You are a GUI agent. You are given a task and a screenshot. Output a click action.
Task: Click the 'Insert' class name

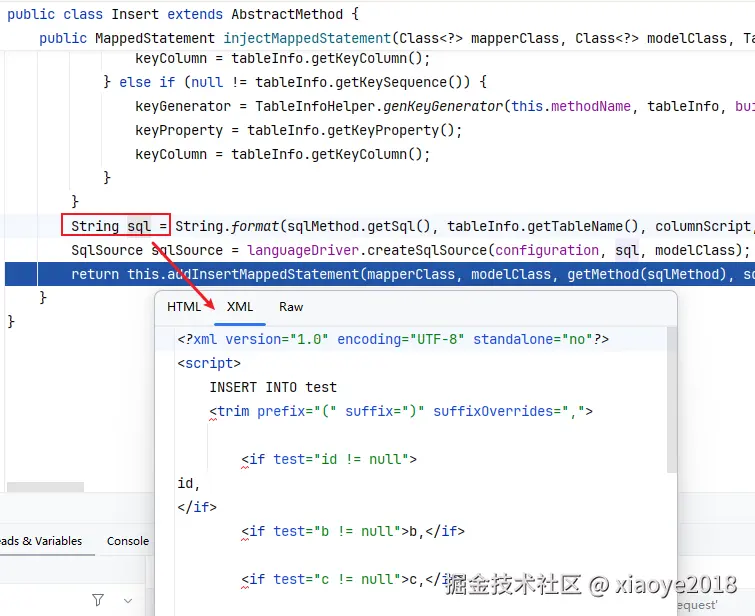click(x=135, y=14)
